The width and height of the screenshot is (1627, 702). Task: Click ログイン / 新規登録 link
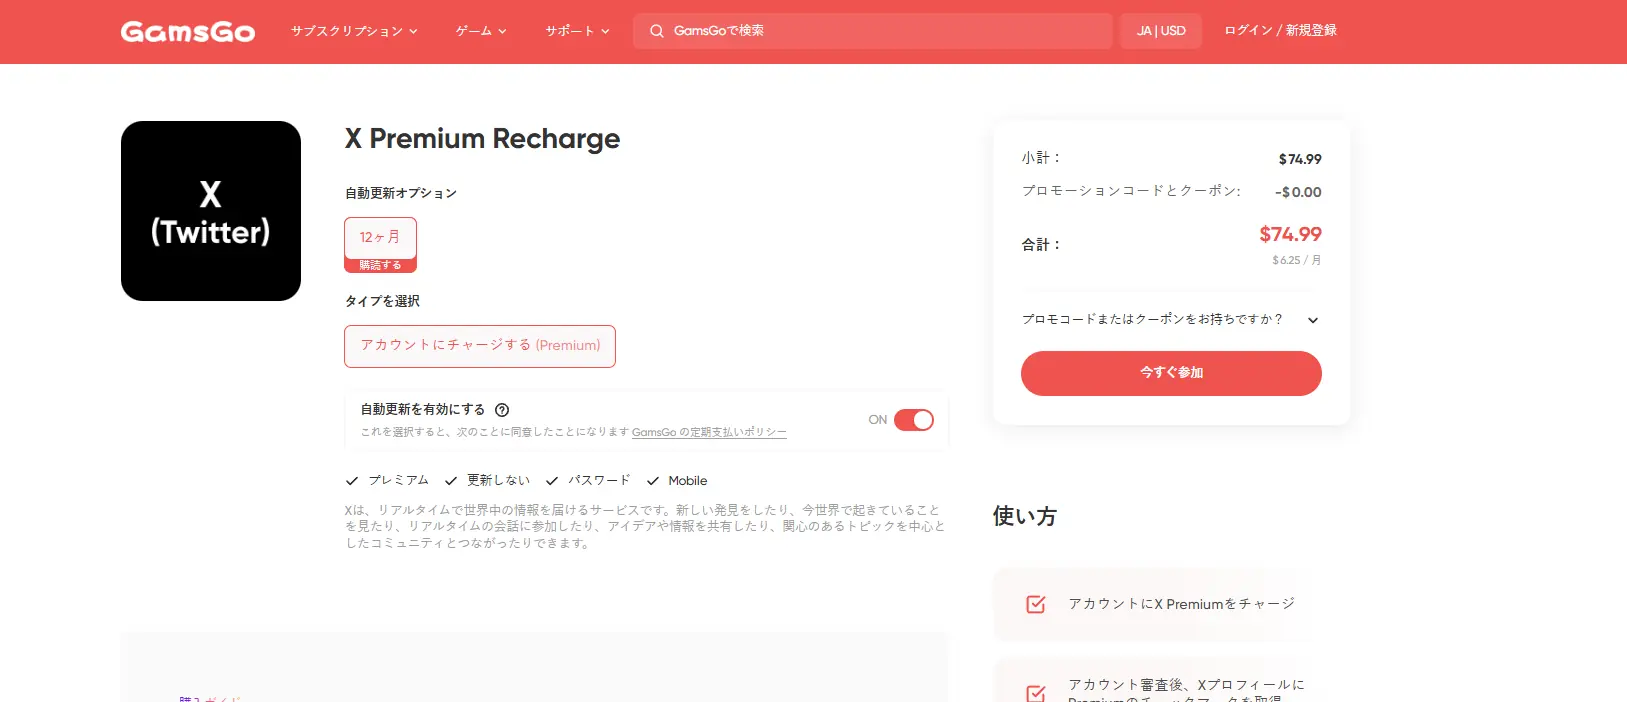click(x=1280, y=31)
